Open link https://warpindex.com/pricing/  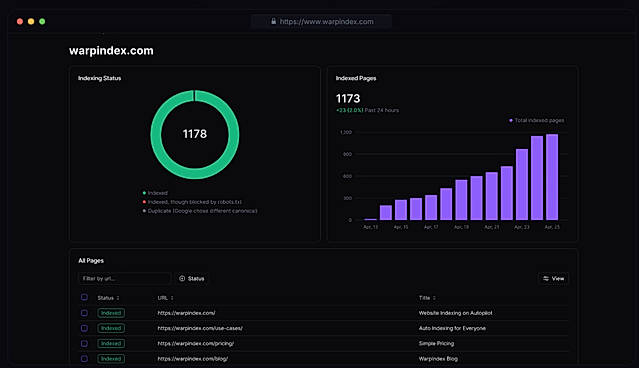[196, 344]
